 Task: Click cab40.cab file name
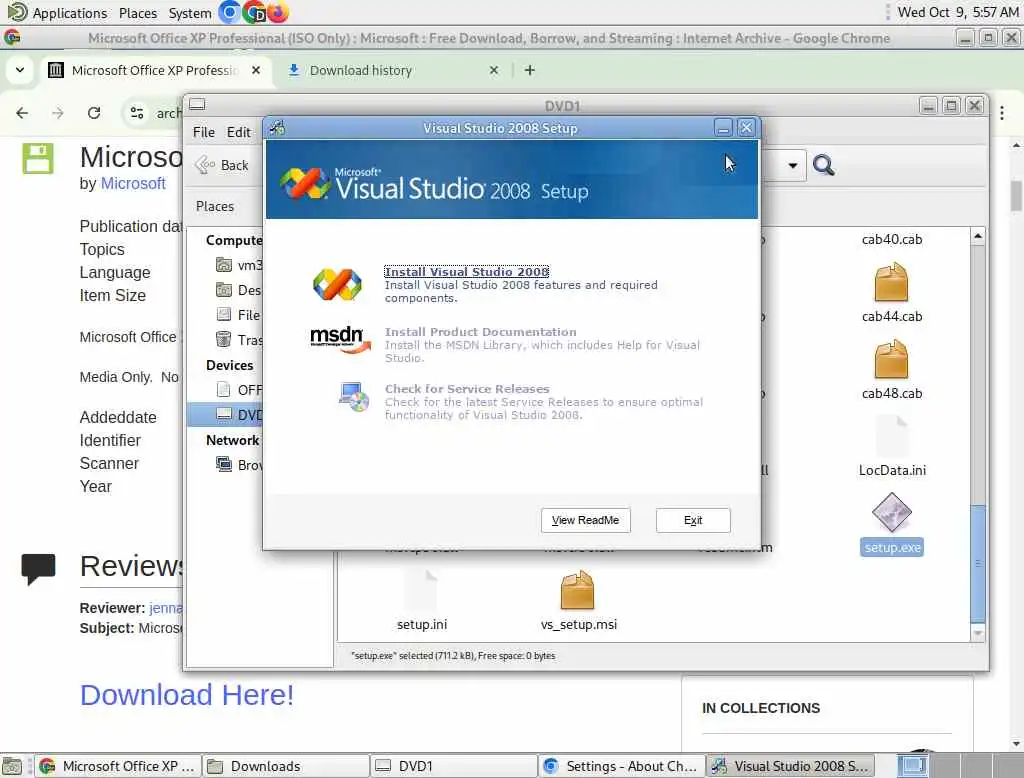[x=892, y=239]
